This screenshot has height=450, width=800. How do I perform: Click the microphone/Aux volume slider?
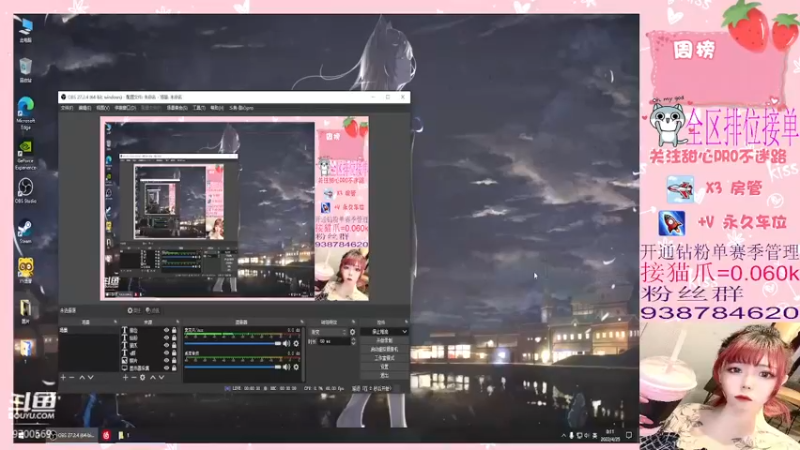[233, 344]
